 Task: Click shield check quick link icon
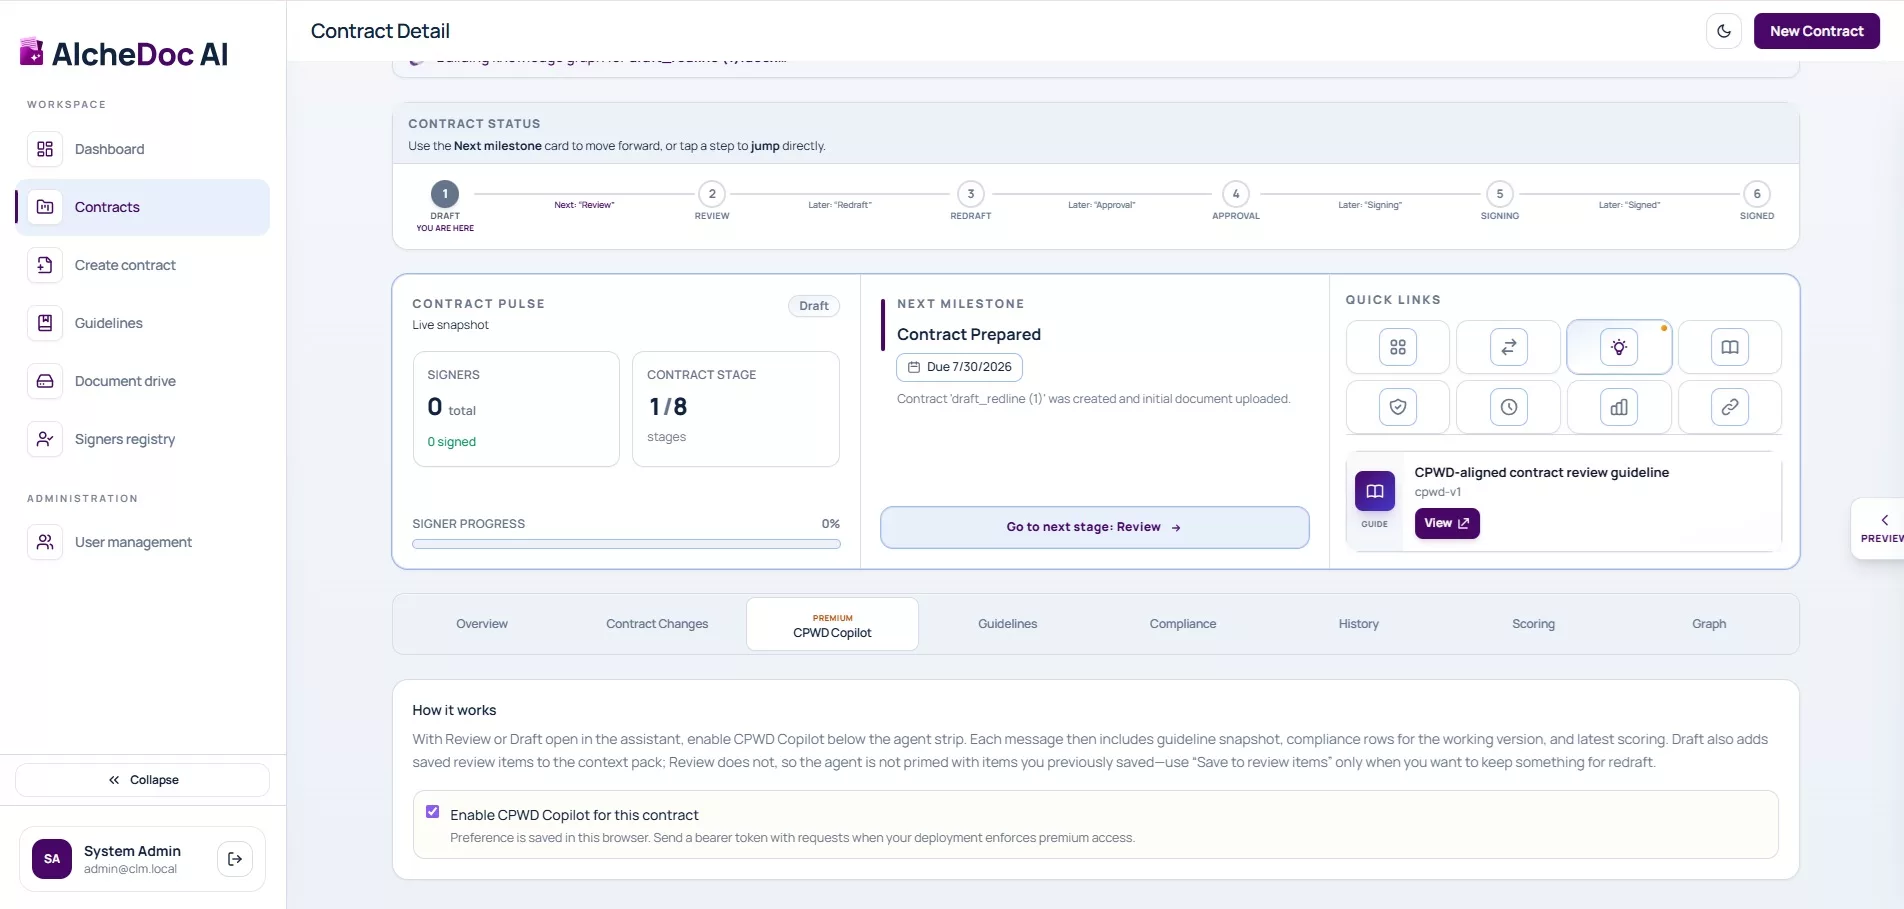pyautogui.click(x=1398, y=407)
